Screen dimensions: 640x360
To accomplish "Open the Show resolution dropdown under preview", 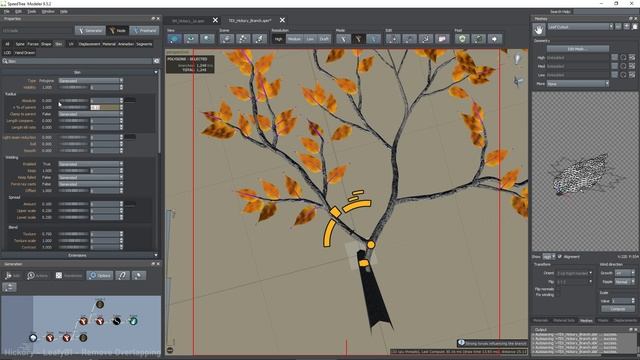I will [x=549, y=257].
